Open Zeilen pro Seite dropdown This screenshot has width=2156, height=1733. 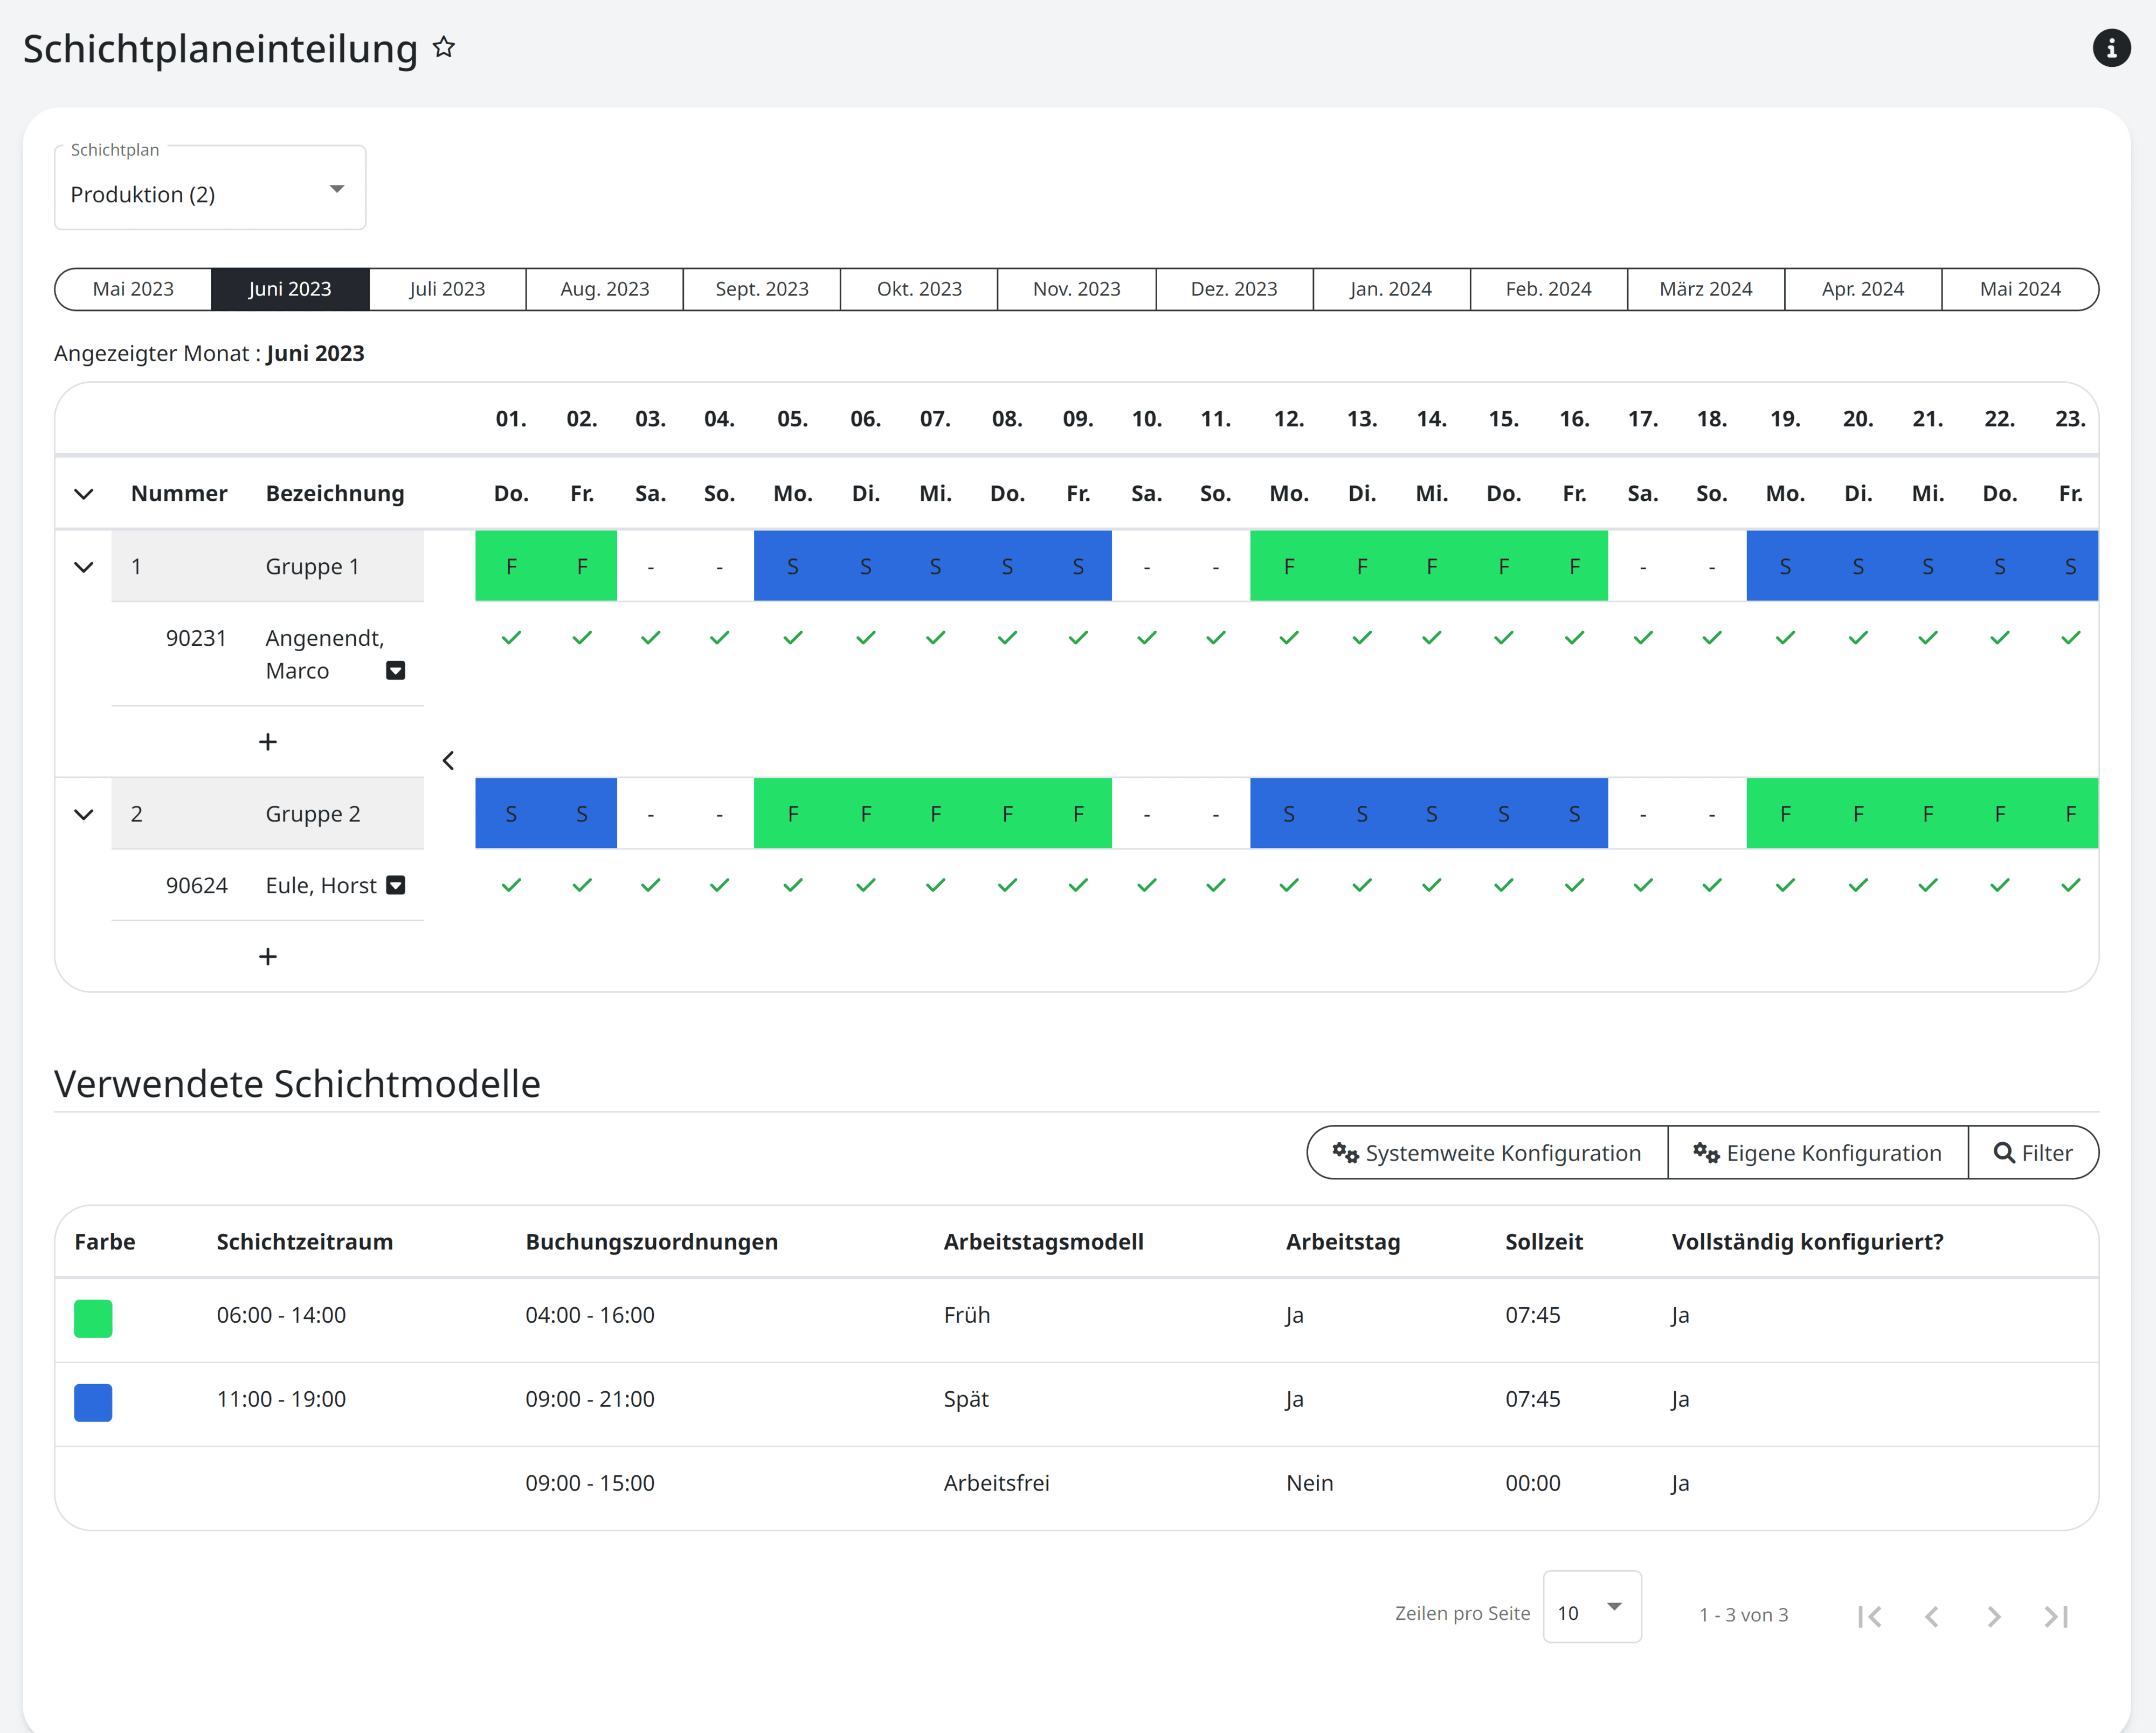pyautogui.click(x=1591, y=1608)
